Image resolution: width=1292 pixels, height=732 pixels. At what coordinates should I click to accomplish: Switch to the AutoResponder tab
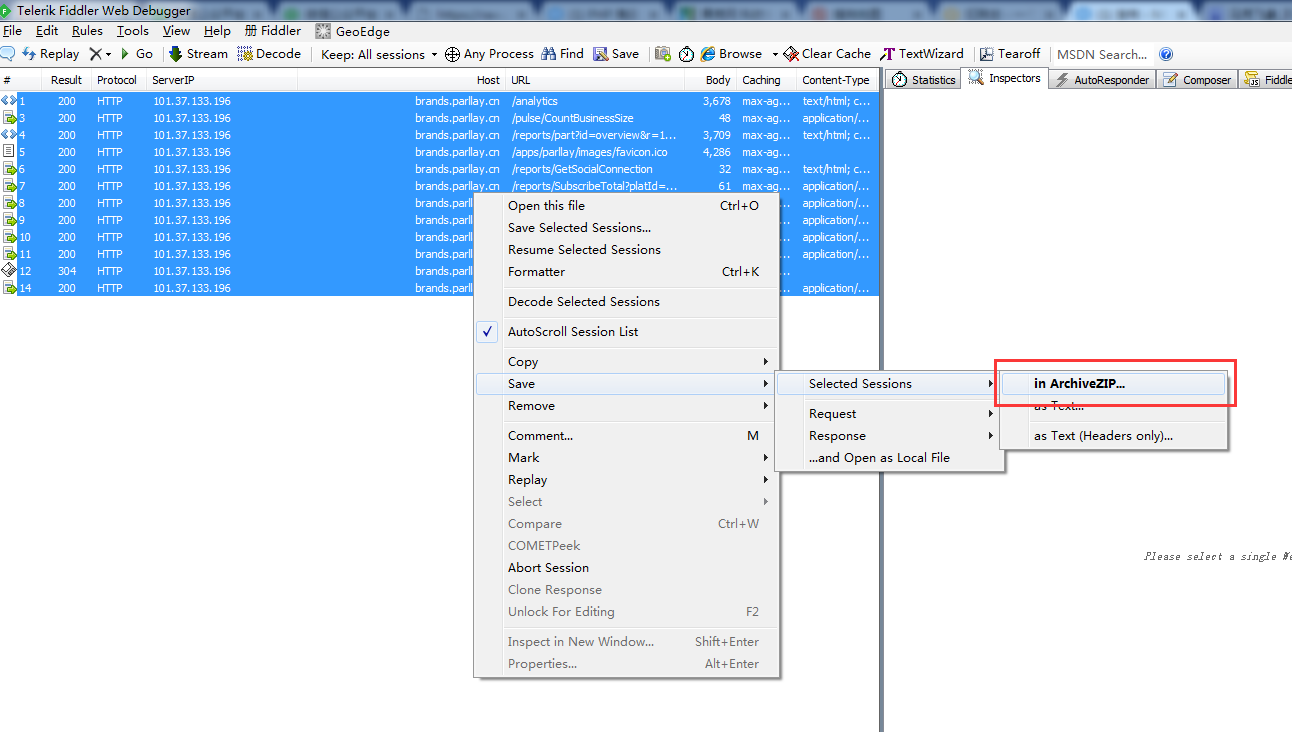point(1103,79)
